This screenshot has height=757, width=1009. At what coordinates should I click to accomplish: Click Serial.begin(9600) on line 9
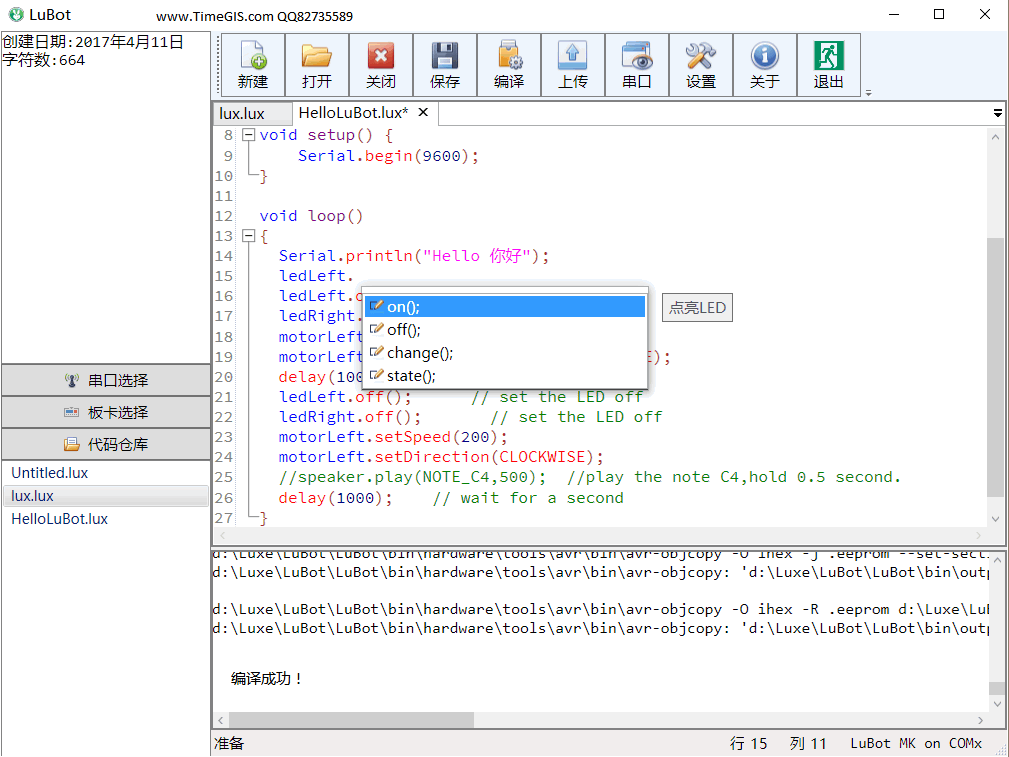pyautogui.click(x=388, y=156)
